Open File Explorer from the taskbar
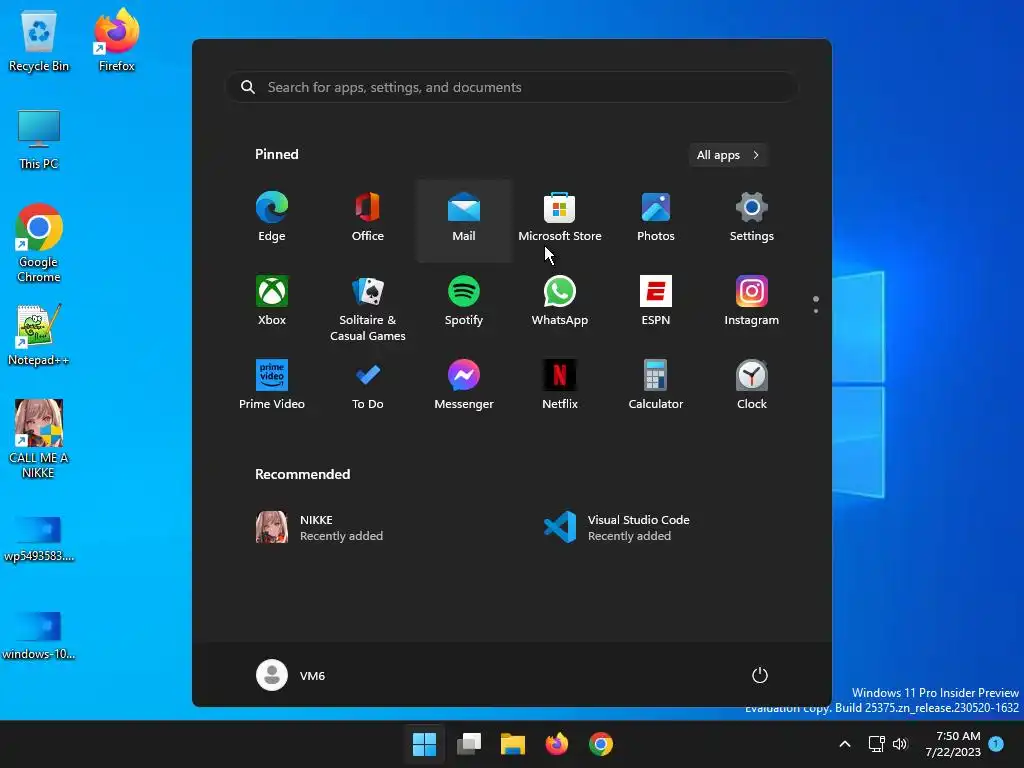Screen dimensions: 1024x768 pos(513,744)
